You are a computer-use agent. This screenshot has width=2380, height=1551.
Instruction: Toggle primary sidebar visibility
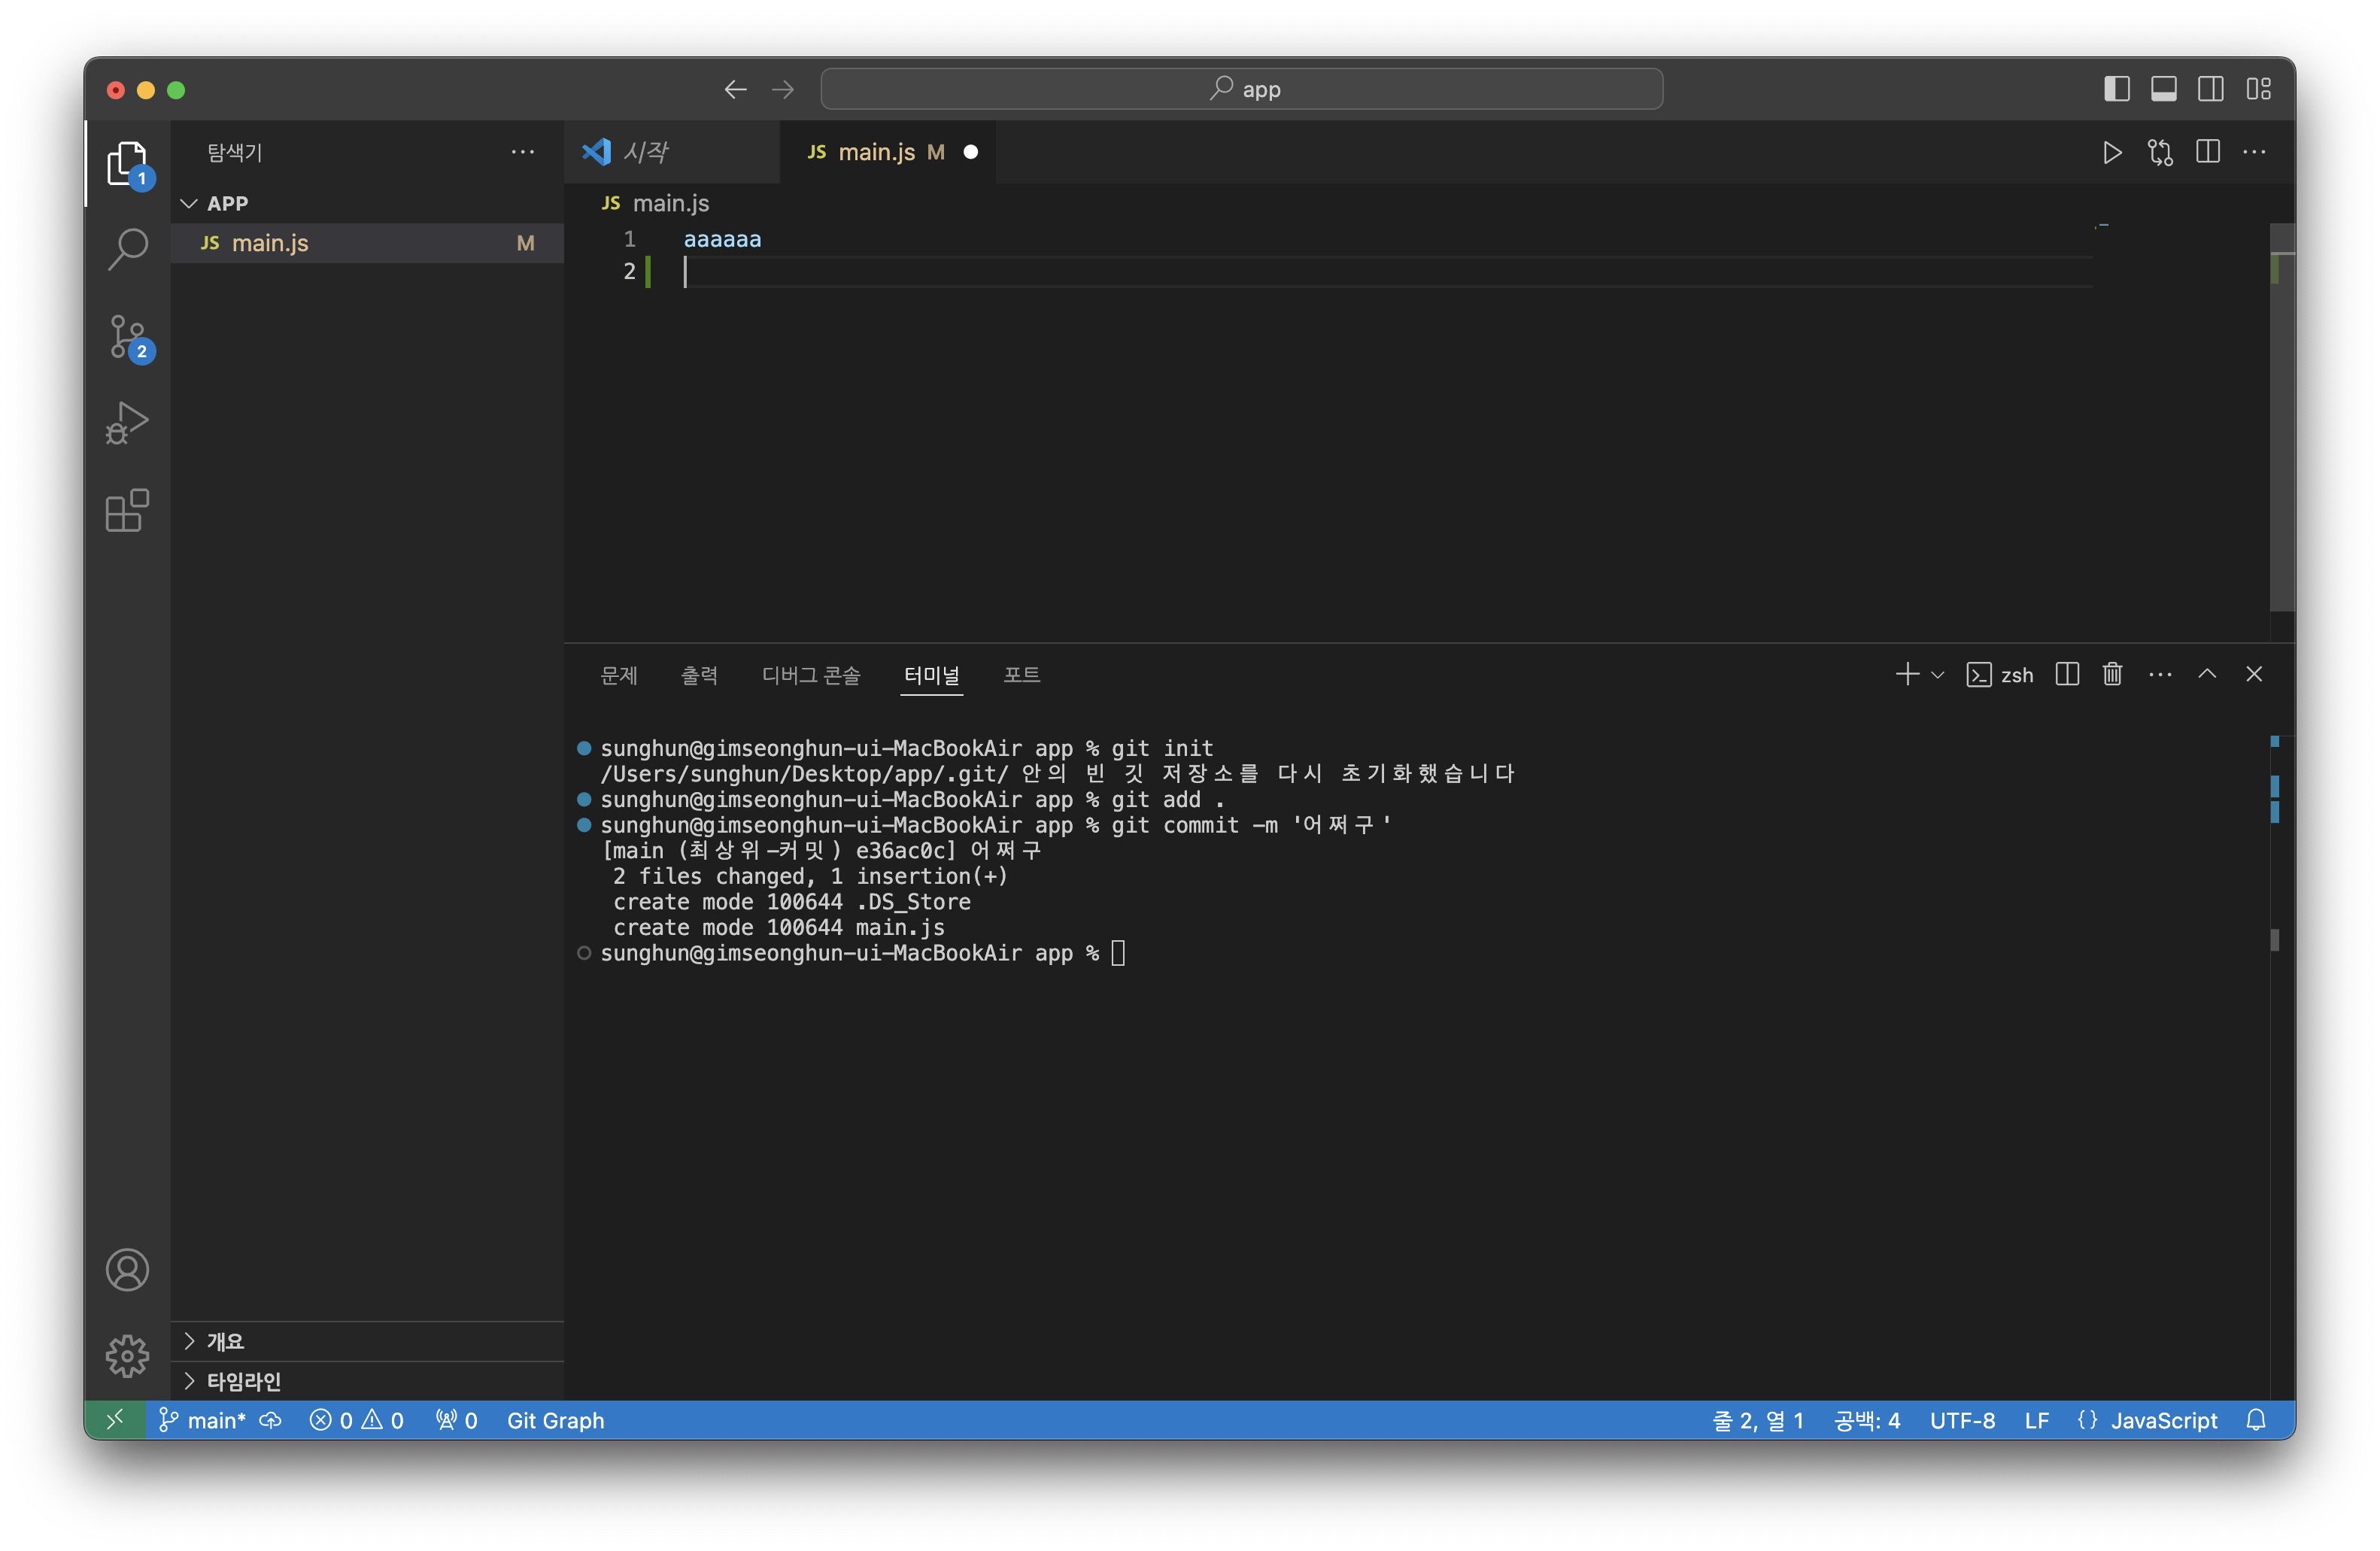(2116, 89)
